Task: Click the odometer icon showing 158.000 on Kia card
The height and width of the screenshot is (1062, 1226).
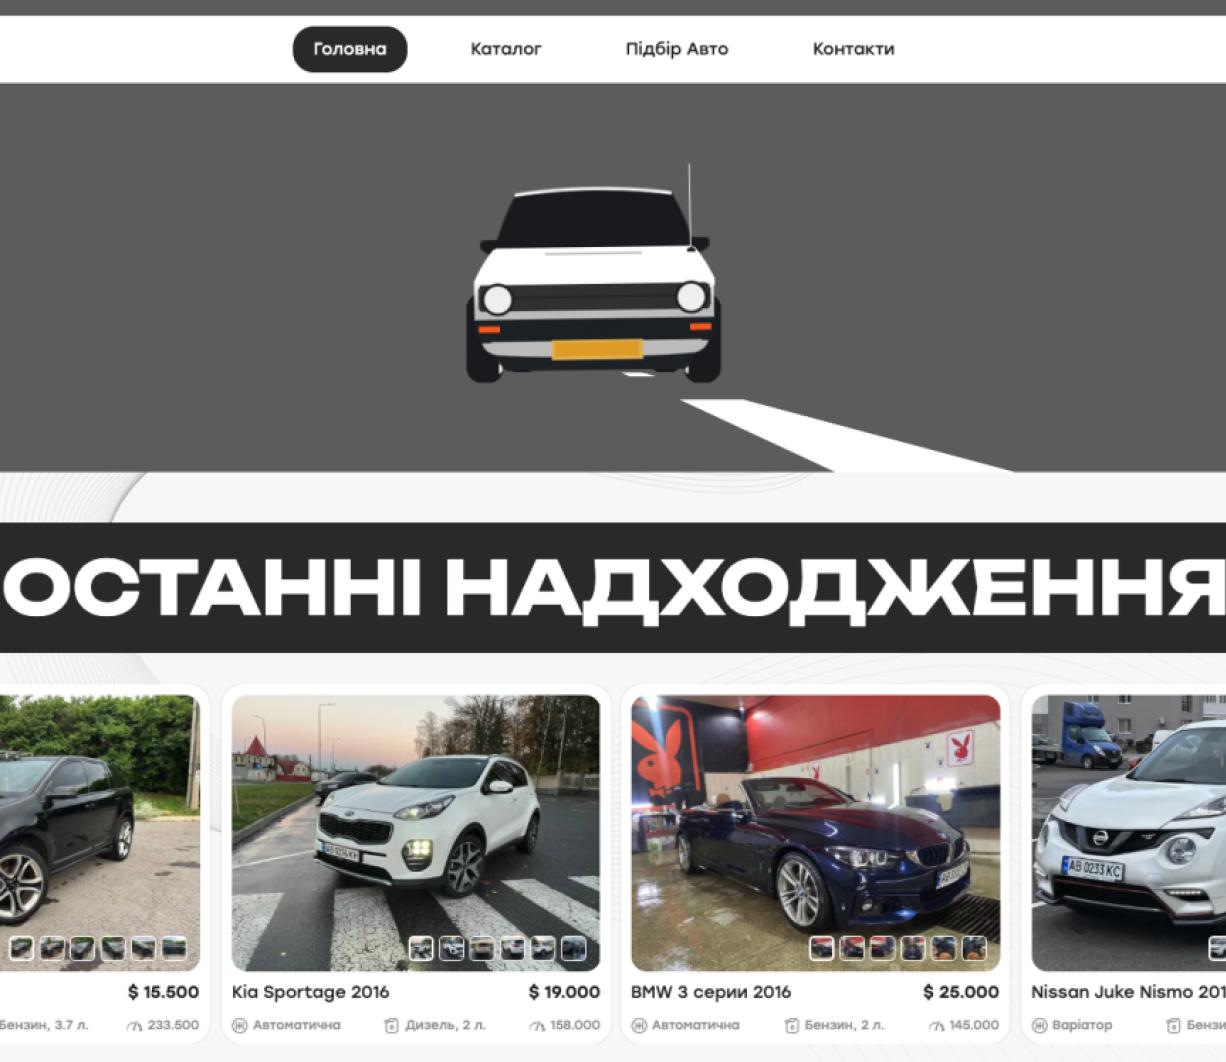Action: click(x=534, y=1025)
